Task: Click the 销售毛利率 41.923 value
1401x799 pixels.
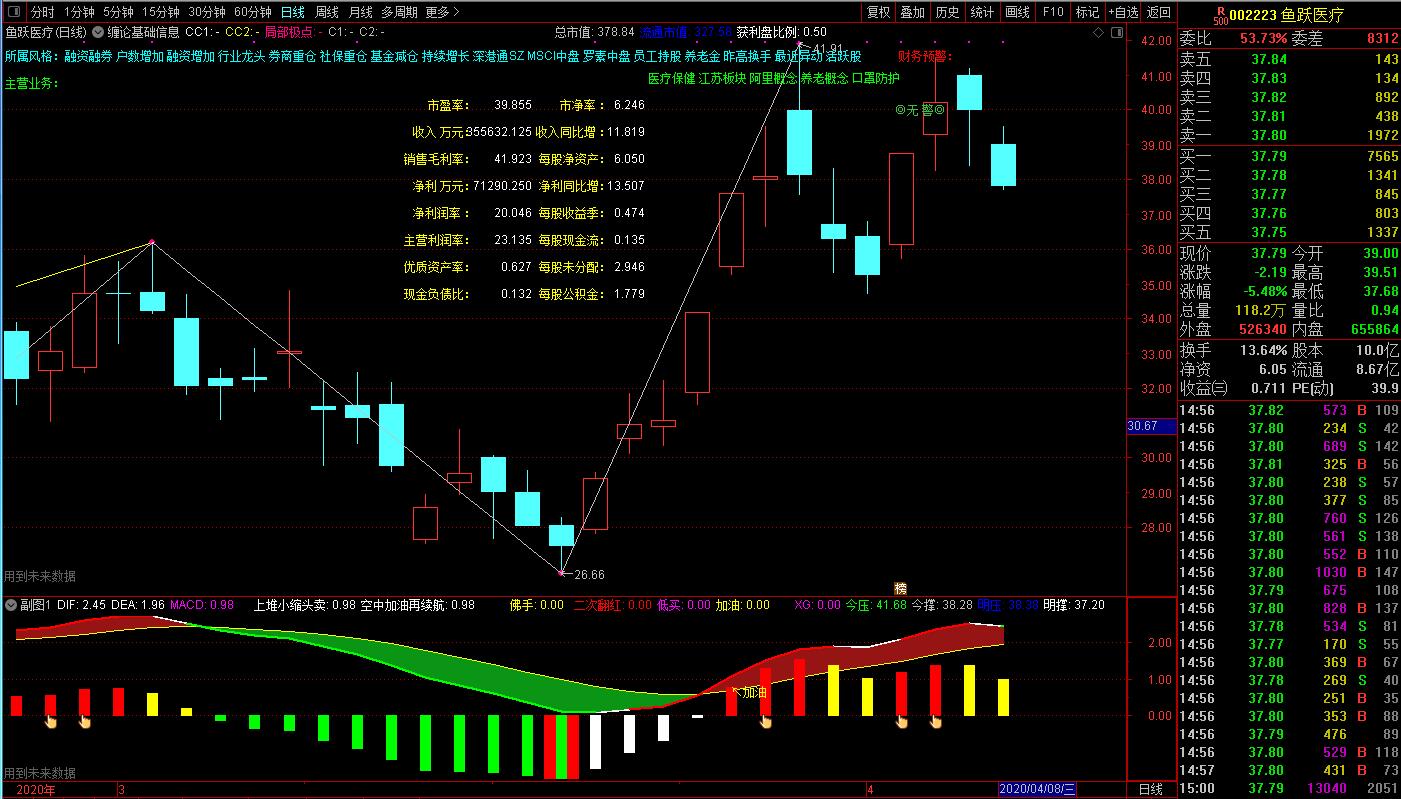Action: (513, 158)
